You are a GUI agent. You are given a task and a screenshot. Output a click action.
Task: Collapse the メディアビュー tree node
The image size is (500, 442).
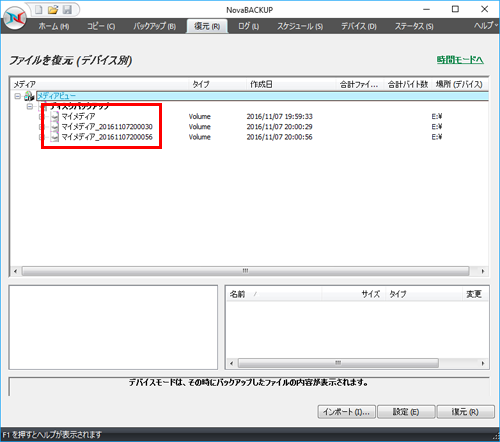[x=18, y=96]
